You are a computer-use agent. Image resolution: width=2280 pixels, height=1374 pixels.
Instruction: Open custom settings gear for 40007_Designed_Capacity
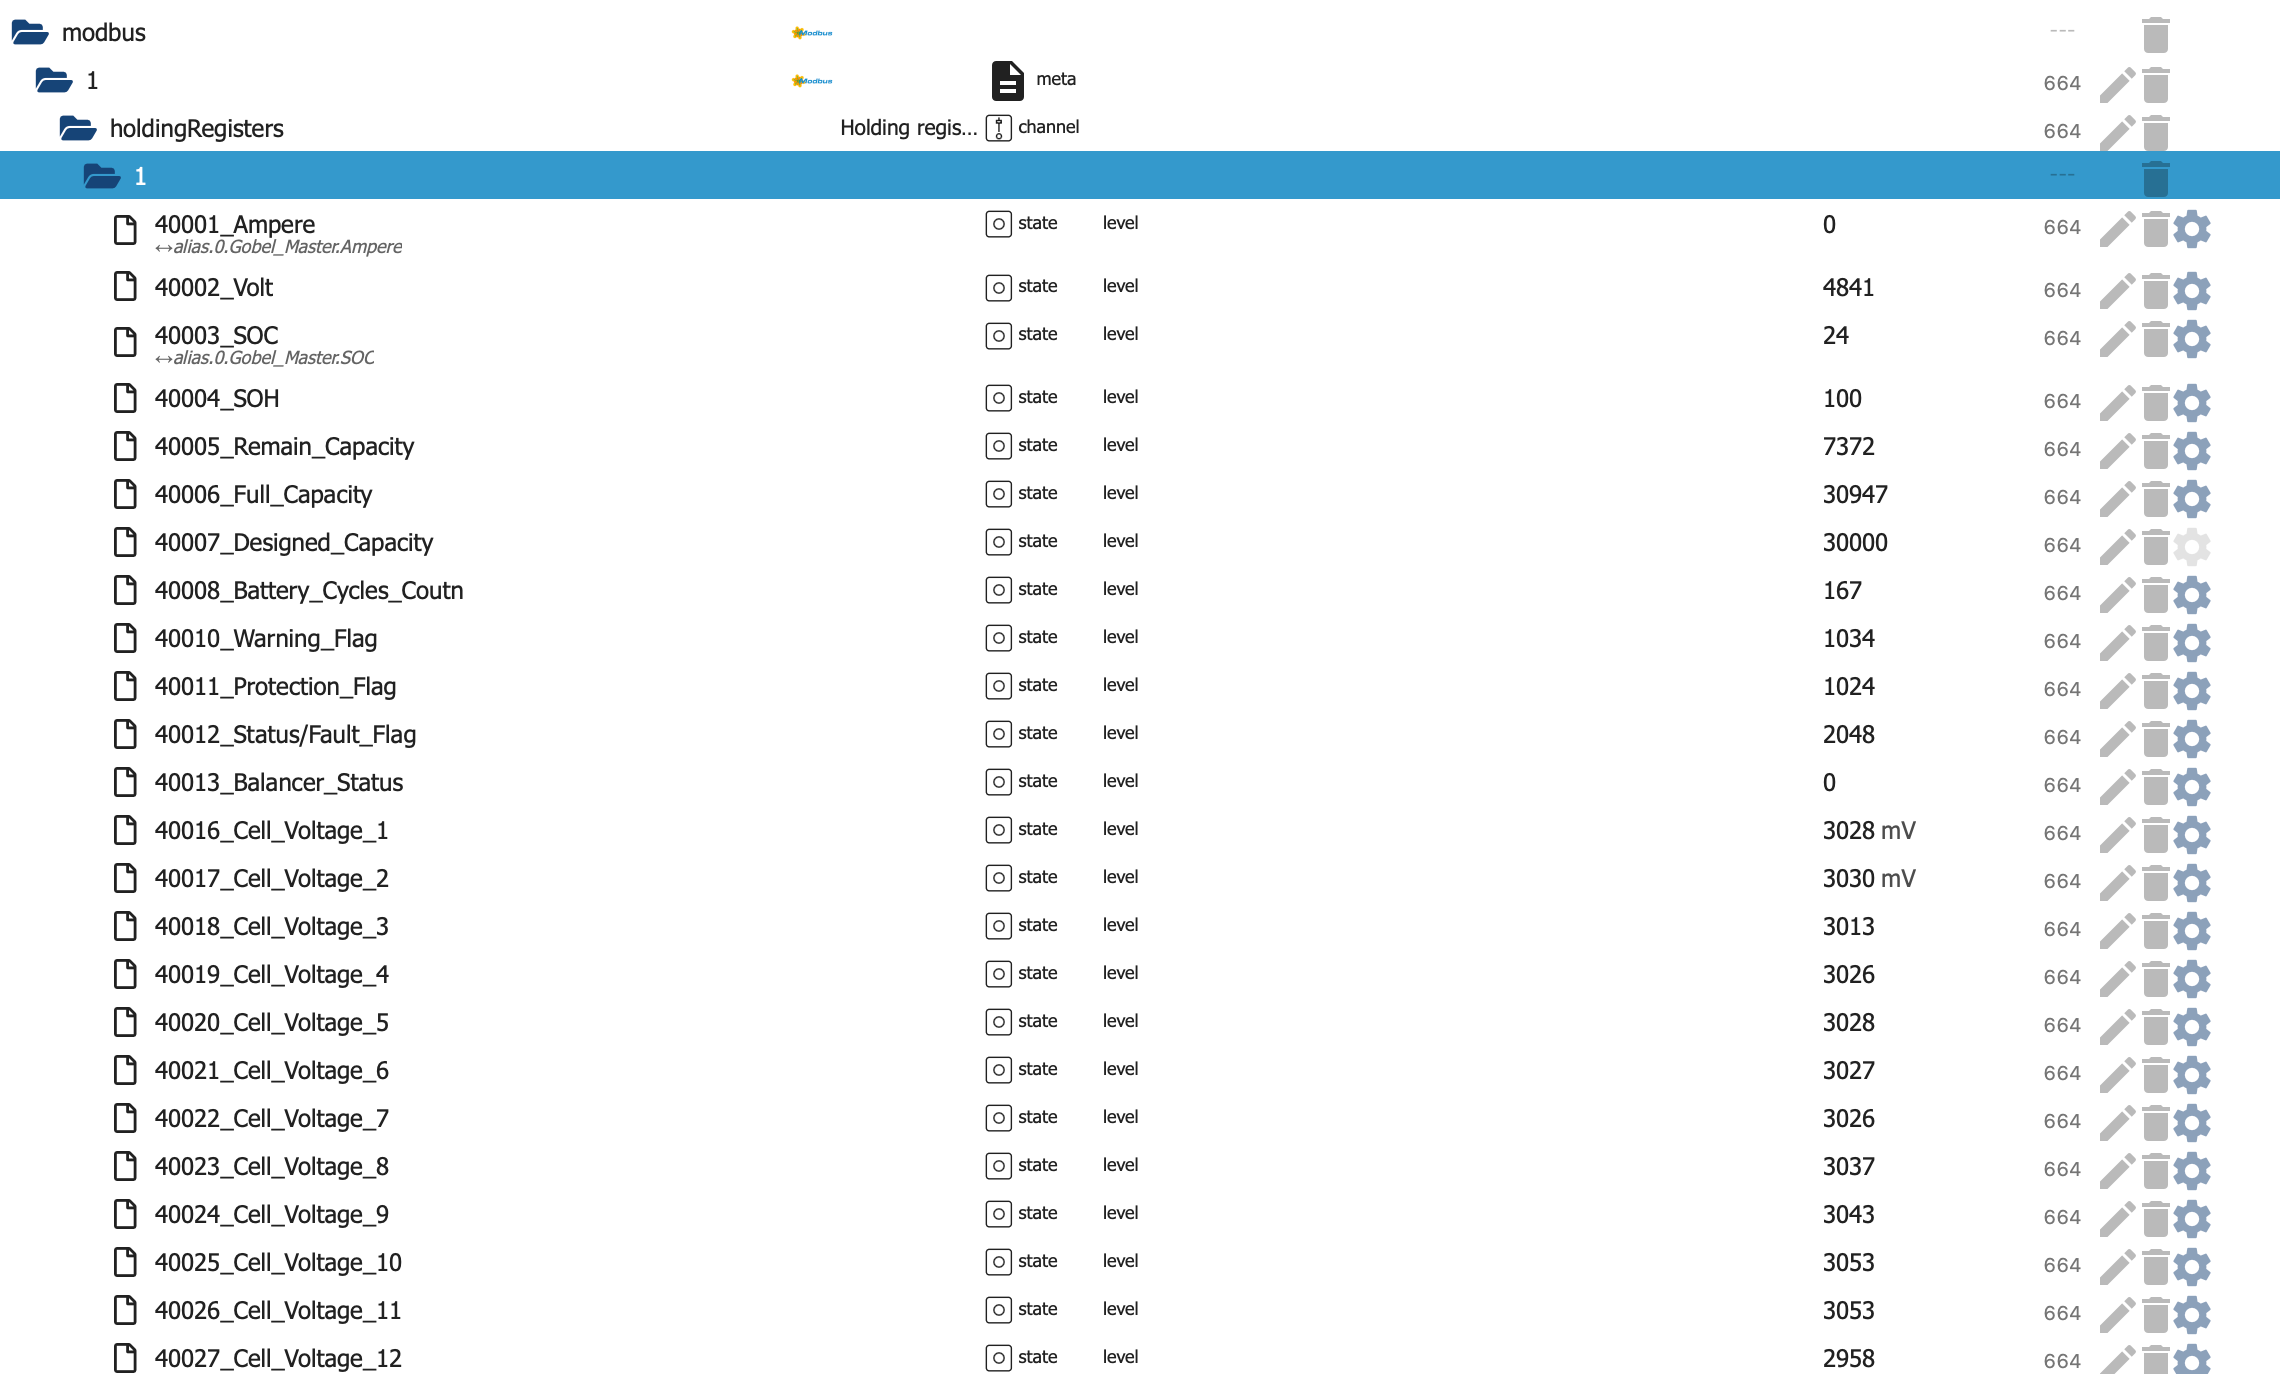point(2192,545)
